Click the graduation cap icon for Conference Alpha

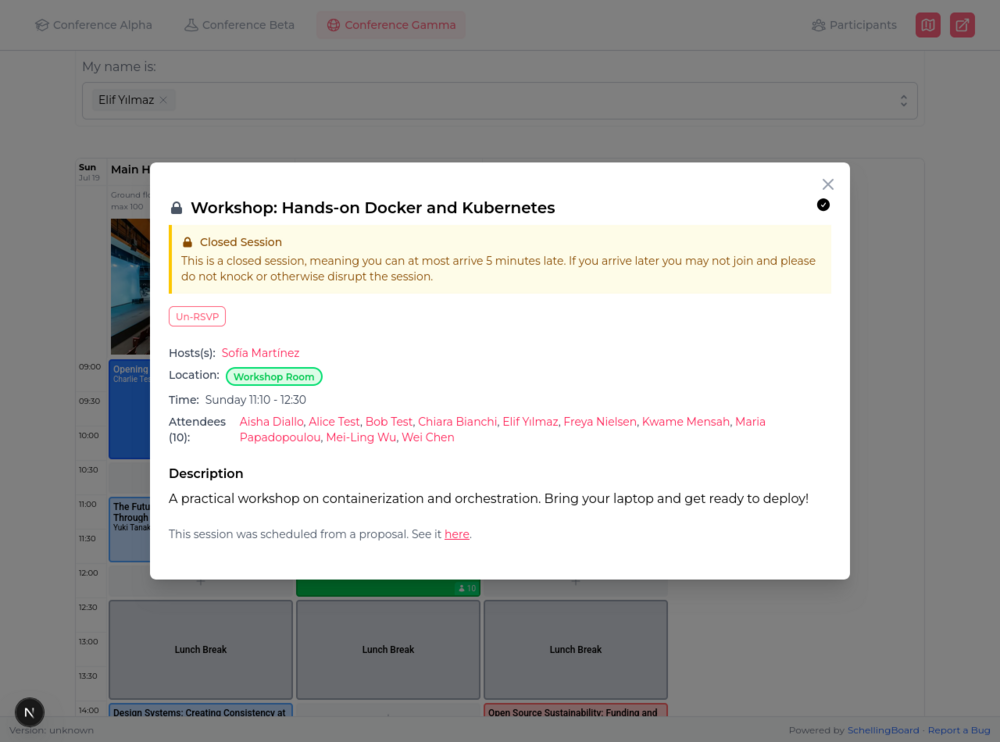(x=42, y=25)
